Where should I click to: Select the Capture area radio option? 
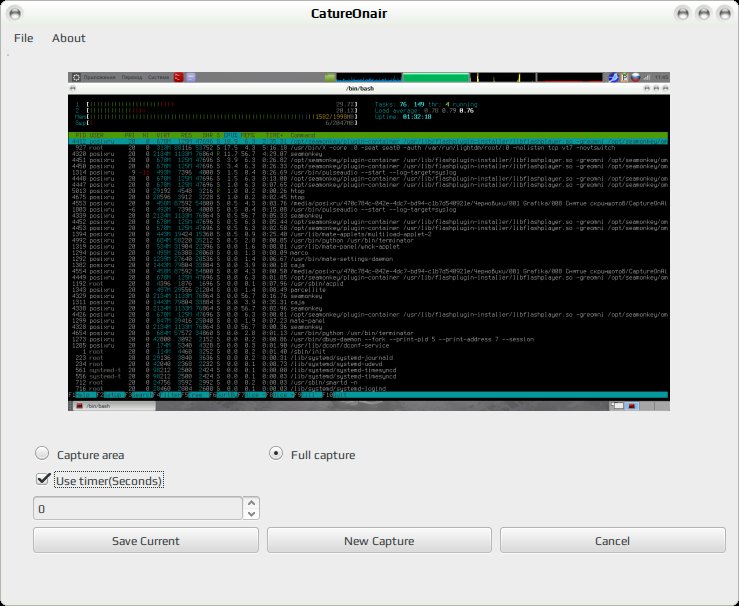[42, 453]
